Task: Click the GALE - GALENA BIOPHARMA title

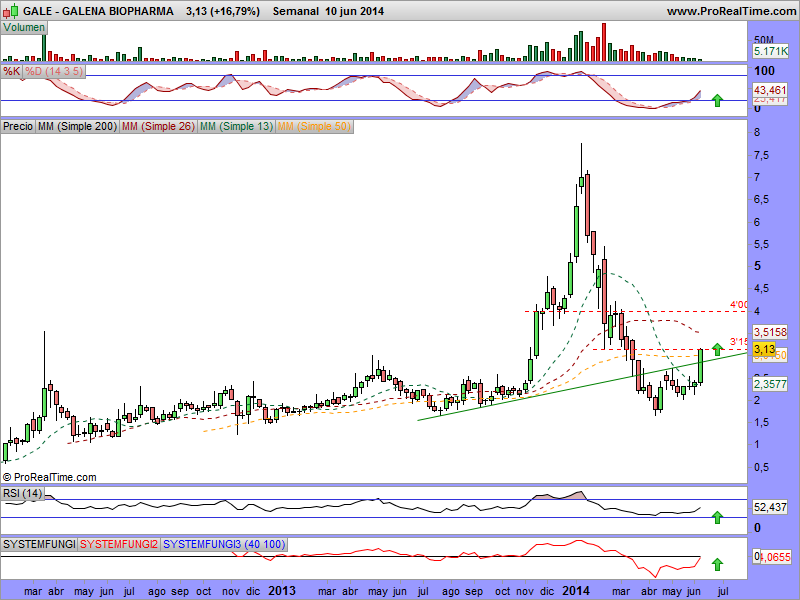Action: pyautogui.click(x=98, y=11)
